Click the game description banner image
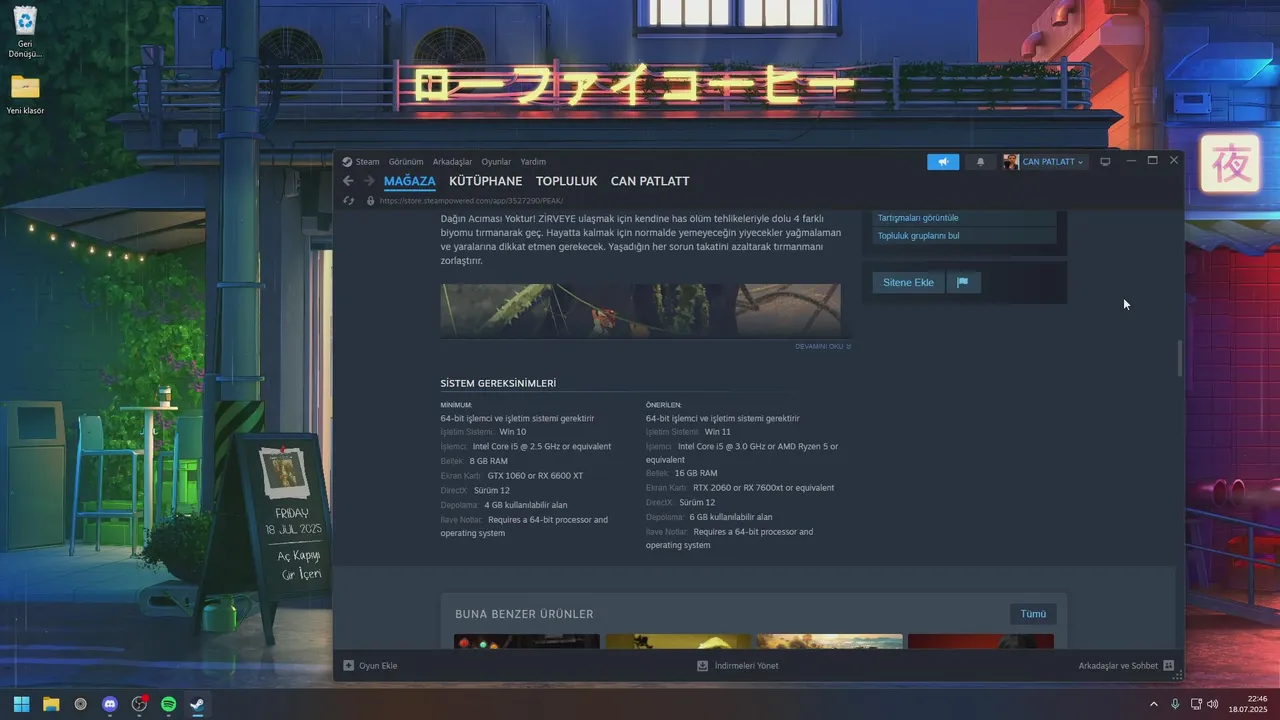This screenshot has height=720, width=1280. tap(640, 310)
